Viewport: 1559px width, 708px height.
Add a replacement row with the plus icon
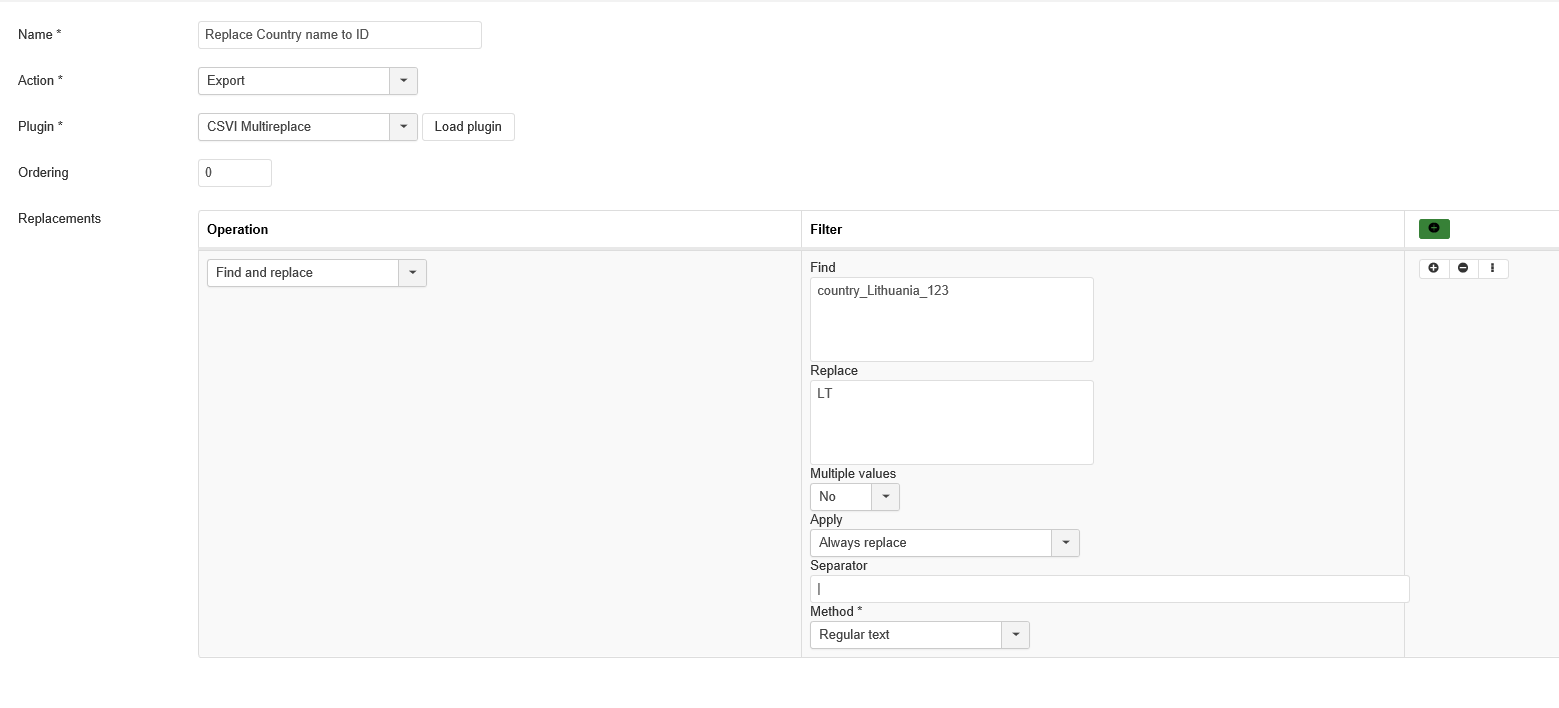point(1434,268)
